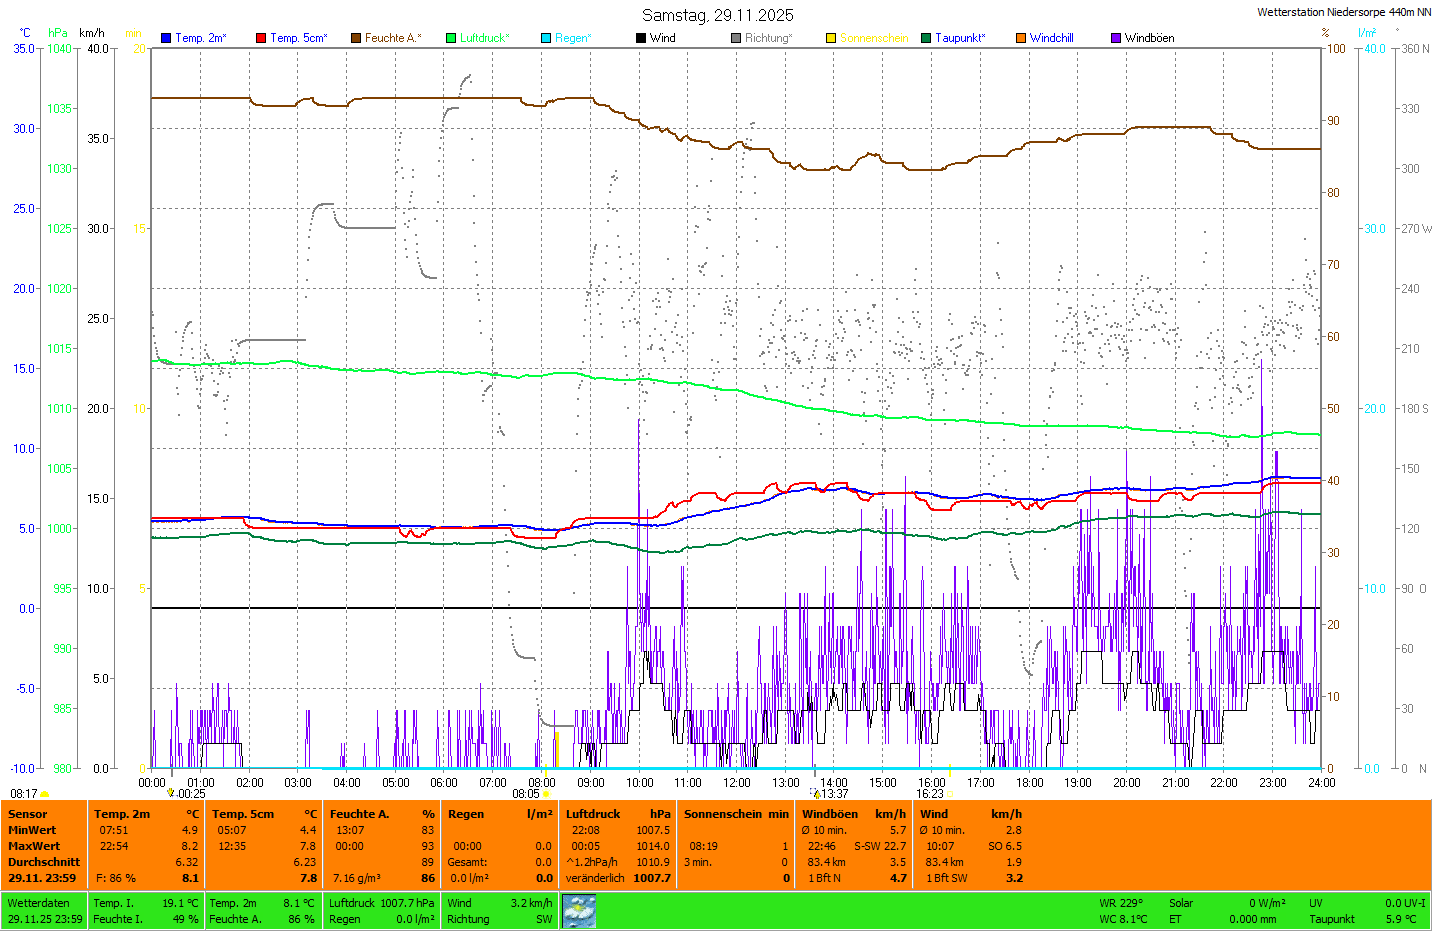Click the orange Windchill legend square
The image size is (1432, 931).
pyautogui.click(x=1021, y=38)
